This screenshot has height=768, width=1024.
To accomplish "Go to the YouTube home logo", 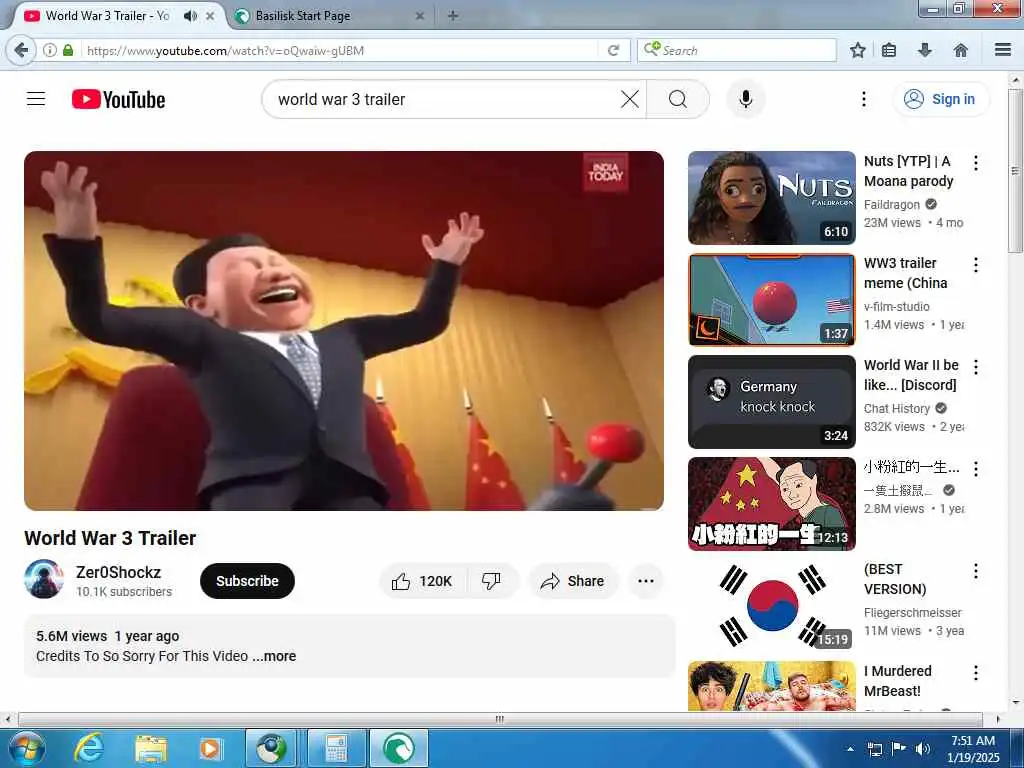I will point(118,99).
